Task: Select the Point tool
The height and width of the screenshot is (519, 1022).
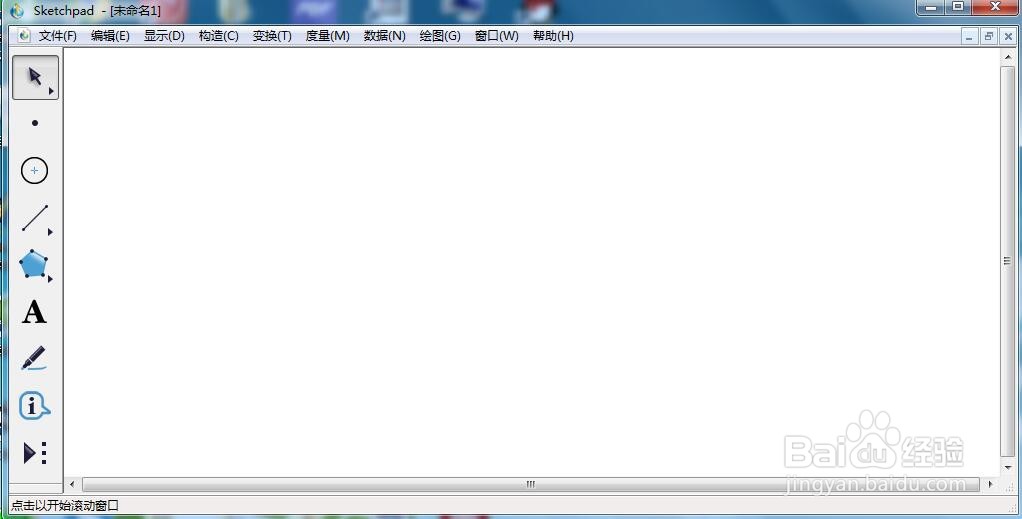Action: click(x=35, y=123)
